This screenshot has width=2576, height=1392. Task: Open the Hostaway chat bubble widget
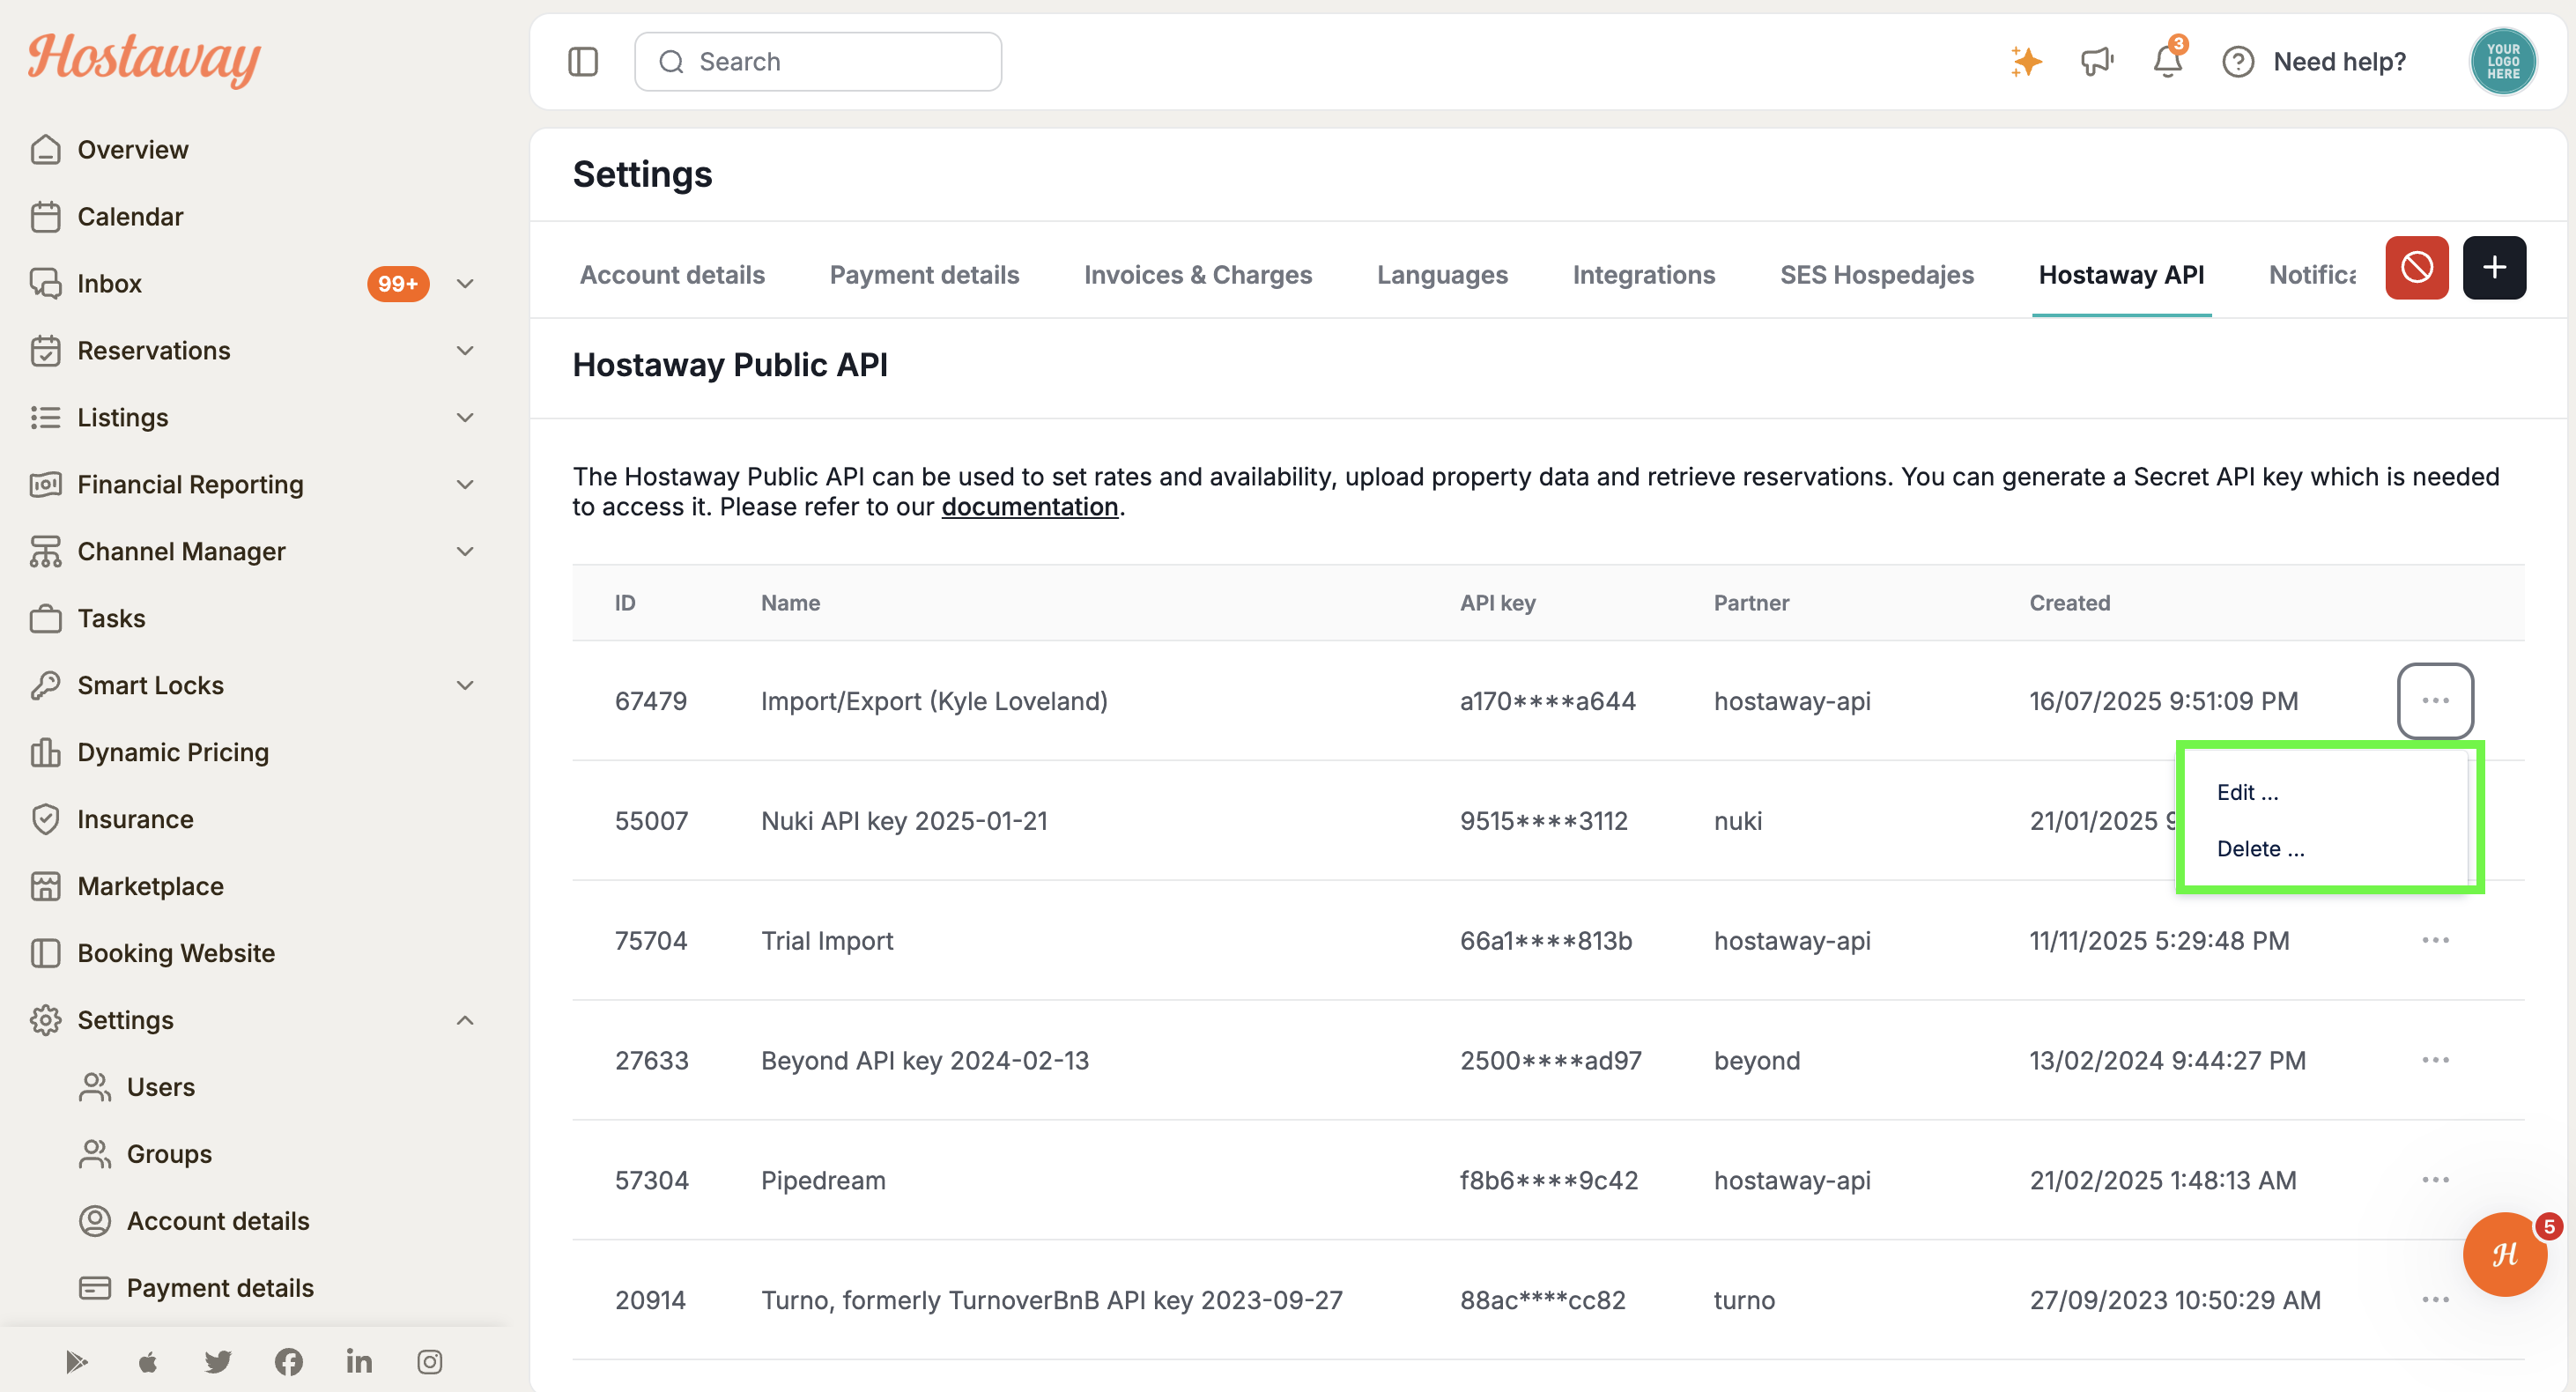(x=2505, y=1254)
